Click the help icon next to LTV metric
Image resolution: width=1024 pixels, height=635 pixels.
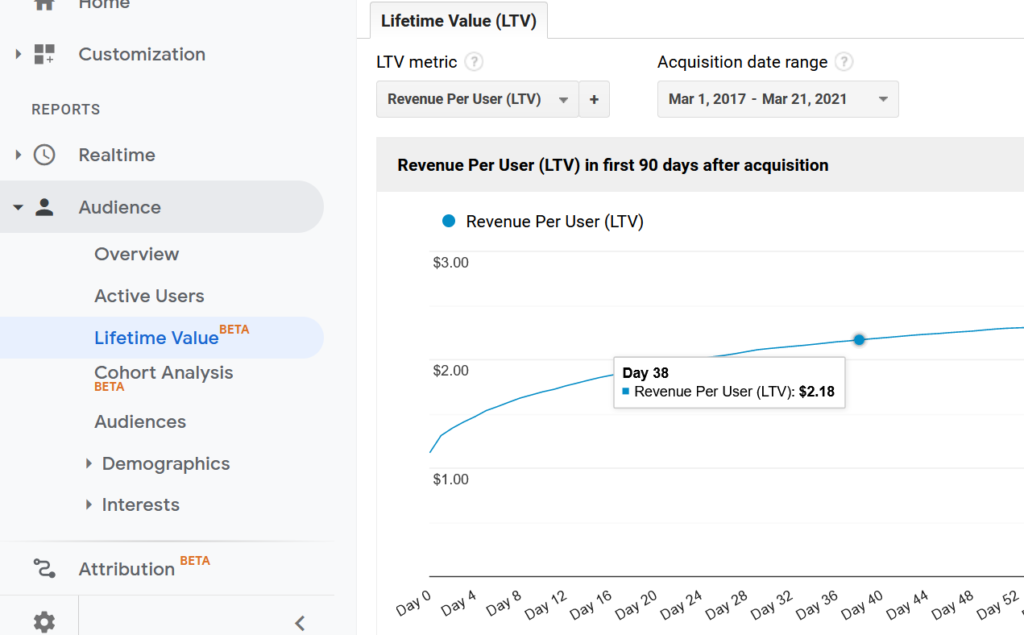tap(476, 61)
